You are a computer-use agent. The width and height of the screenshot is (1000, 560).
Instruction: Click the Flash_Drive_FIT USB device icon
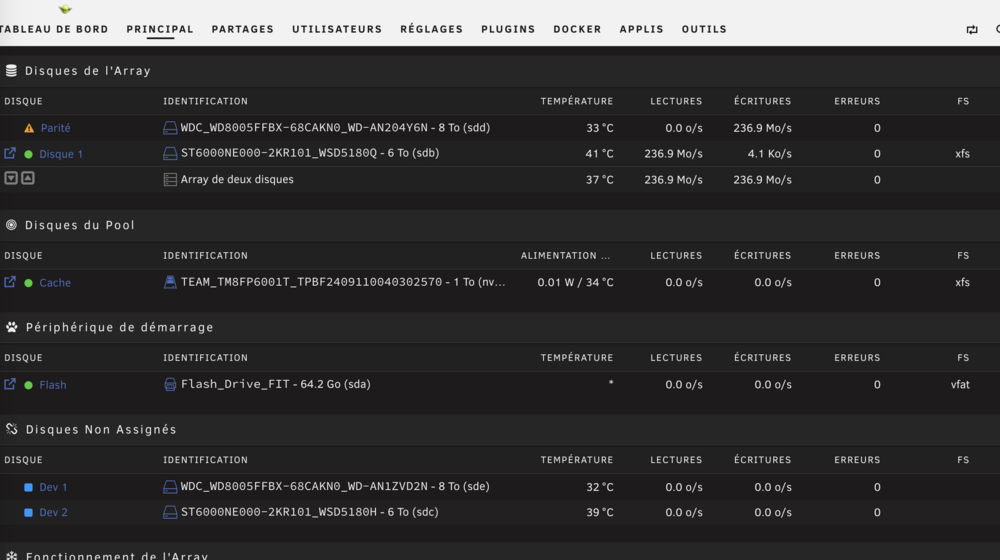[170, 384]
